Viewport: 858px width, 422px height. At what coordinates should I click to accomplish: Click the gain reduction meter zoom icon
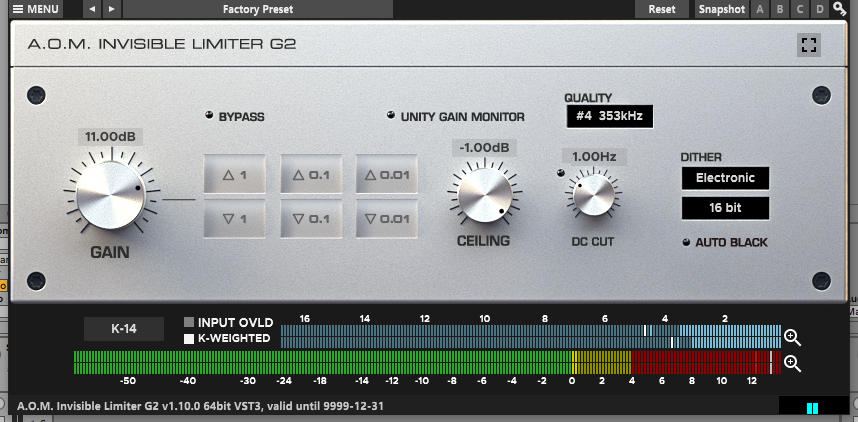[792, 337]
